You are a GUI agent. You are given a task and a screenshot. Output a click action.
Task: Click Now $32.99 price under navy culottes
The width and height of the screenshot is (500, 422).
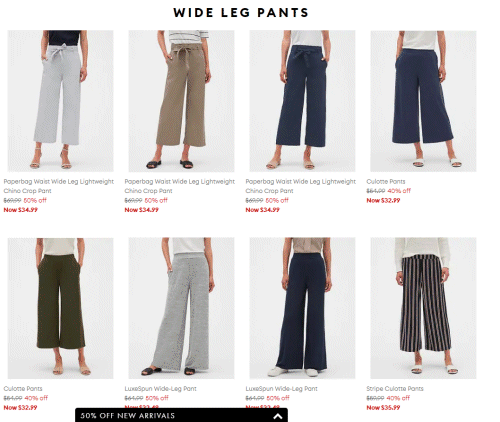(x=383, y=200)
